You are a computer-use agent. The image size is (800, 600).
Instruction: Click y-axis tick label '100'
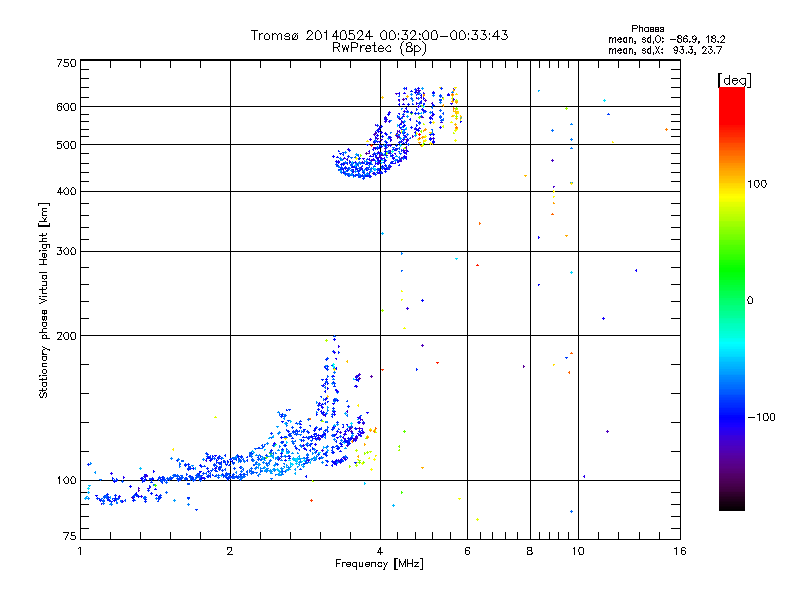(x=66, y=481)
